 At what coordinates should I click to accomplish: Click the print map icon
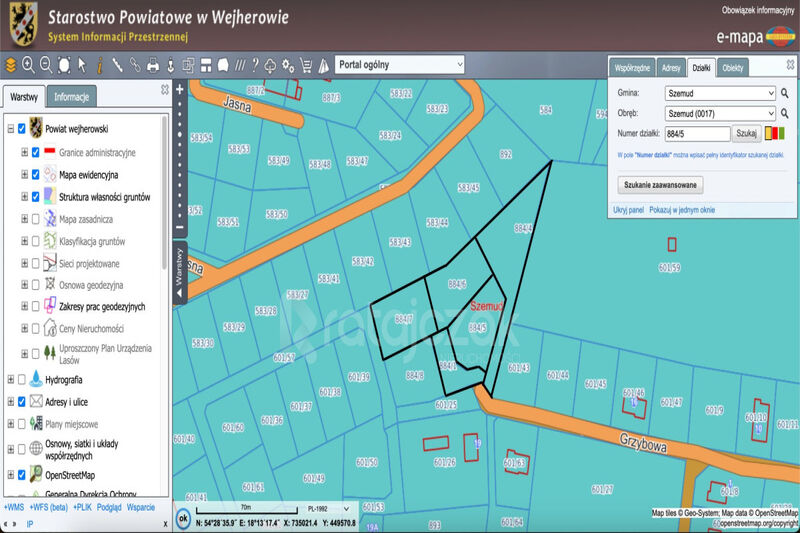(x=153, y=65)
